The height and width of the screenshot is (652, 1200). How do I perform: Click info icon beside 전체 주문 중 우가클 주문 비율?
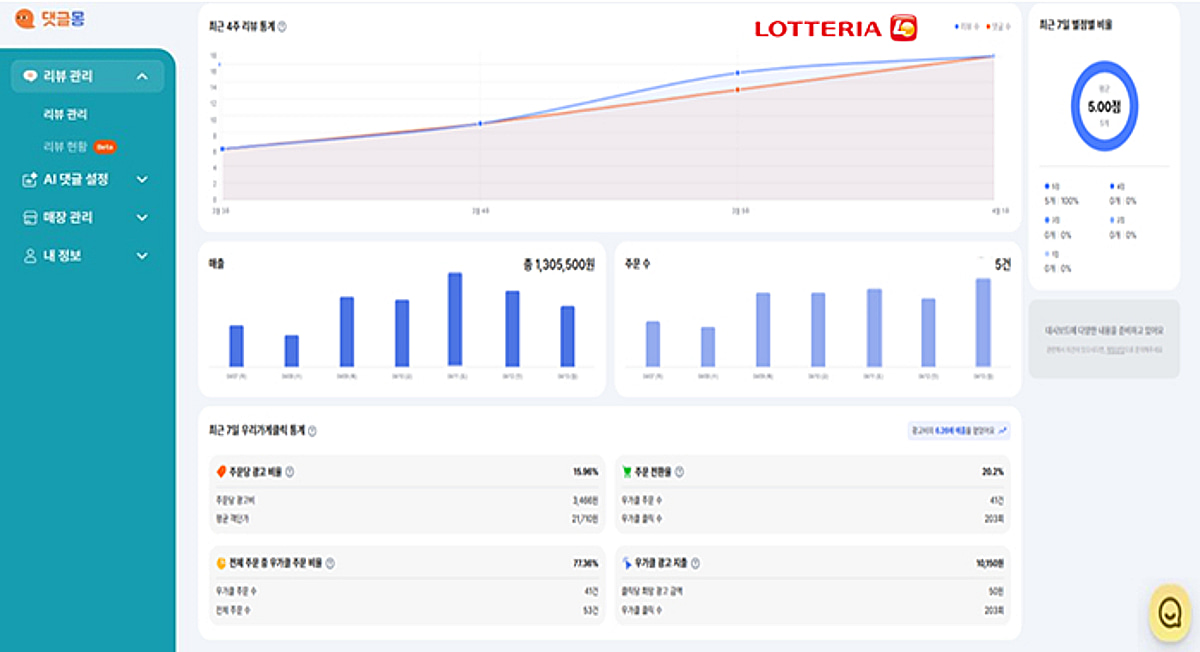329,564
